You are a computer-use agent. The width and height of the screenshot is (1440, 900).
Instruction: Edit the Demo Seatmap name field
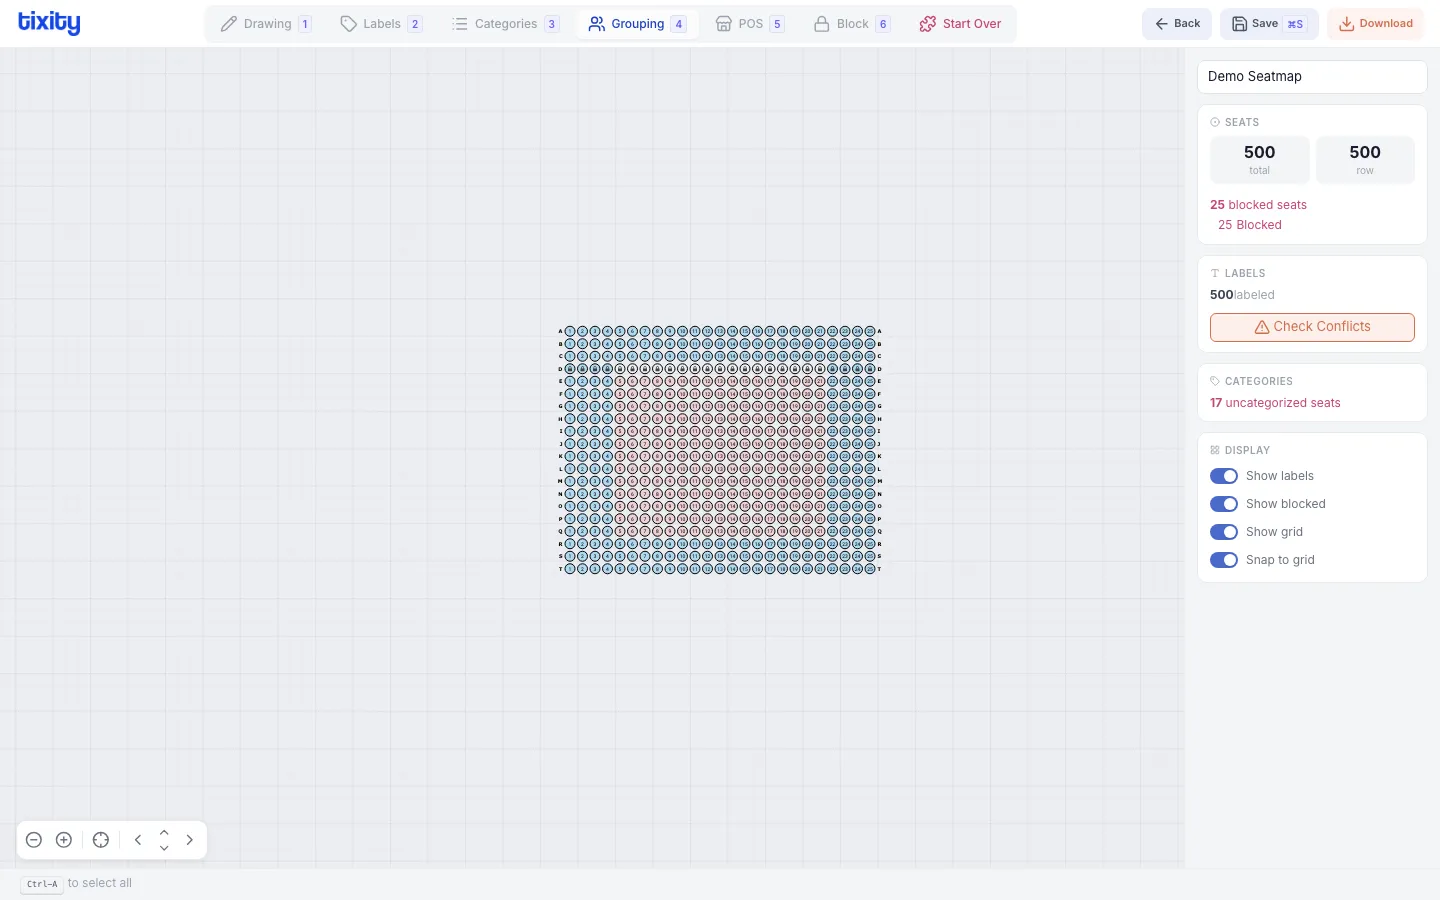click(1311, 77)
